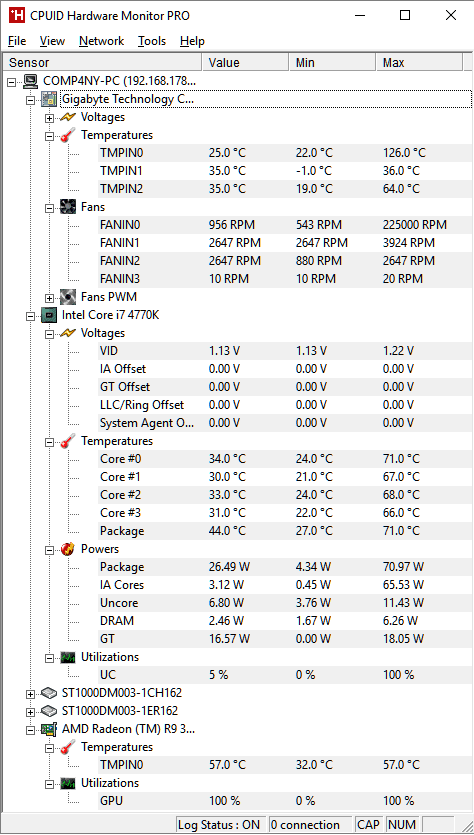This screenshot has height=835, width=474.
Task: Collapse the Powers node
Action: [50, 550]
